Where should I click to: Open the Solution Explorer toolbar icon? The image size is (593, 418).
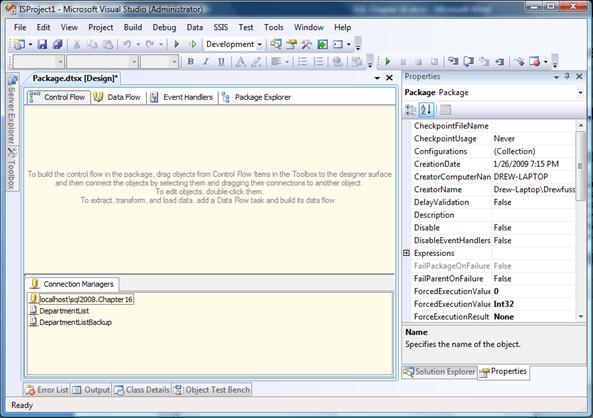276,44
